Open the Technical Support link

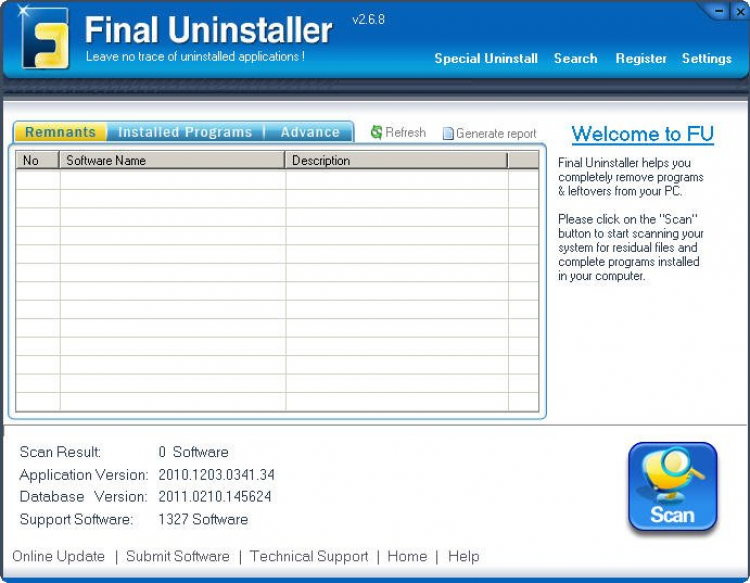click(309, 556)
